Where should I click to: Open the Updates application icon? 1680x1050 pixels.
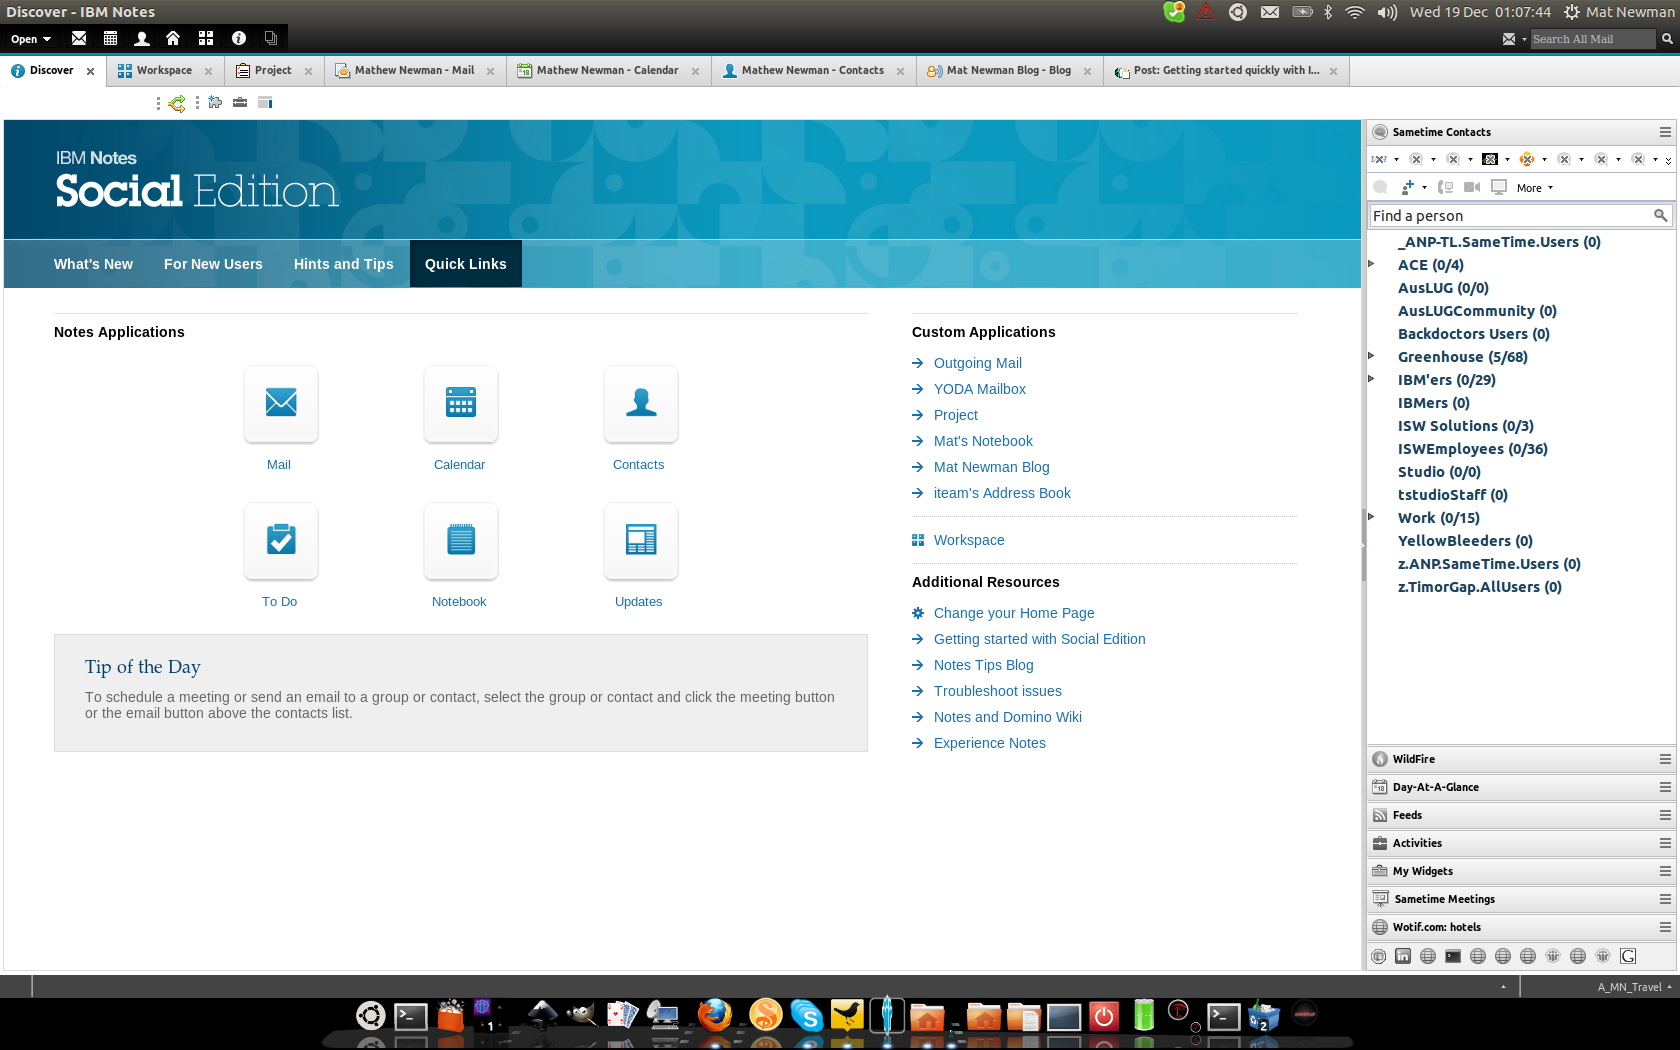640,540
